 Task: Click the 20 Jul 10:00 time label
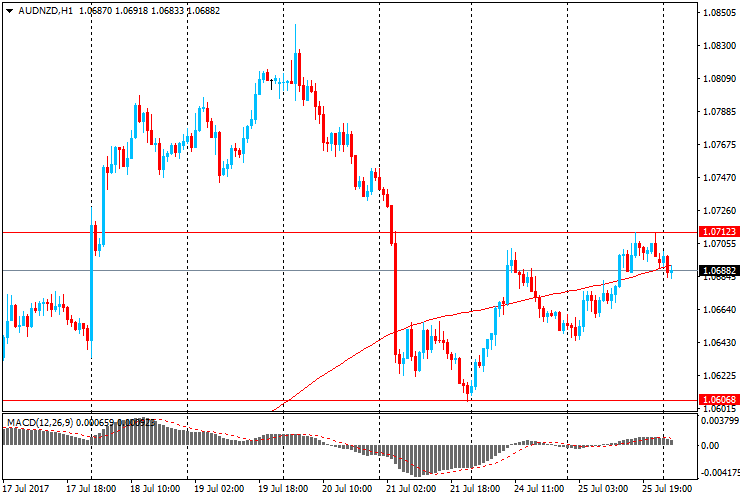point(347,488)
